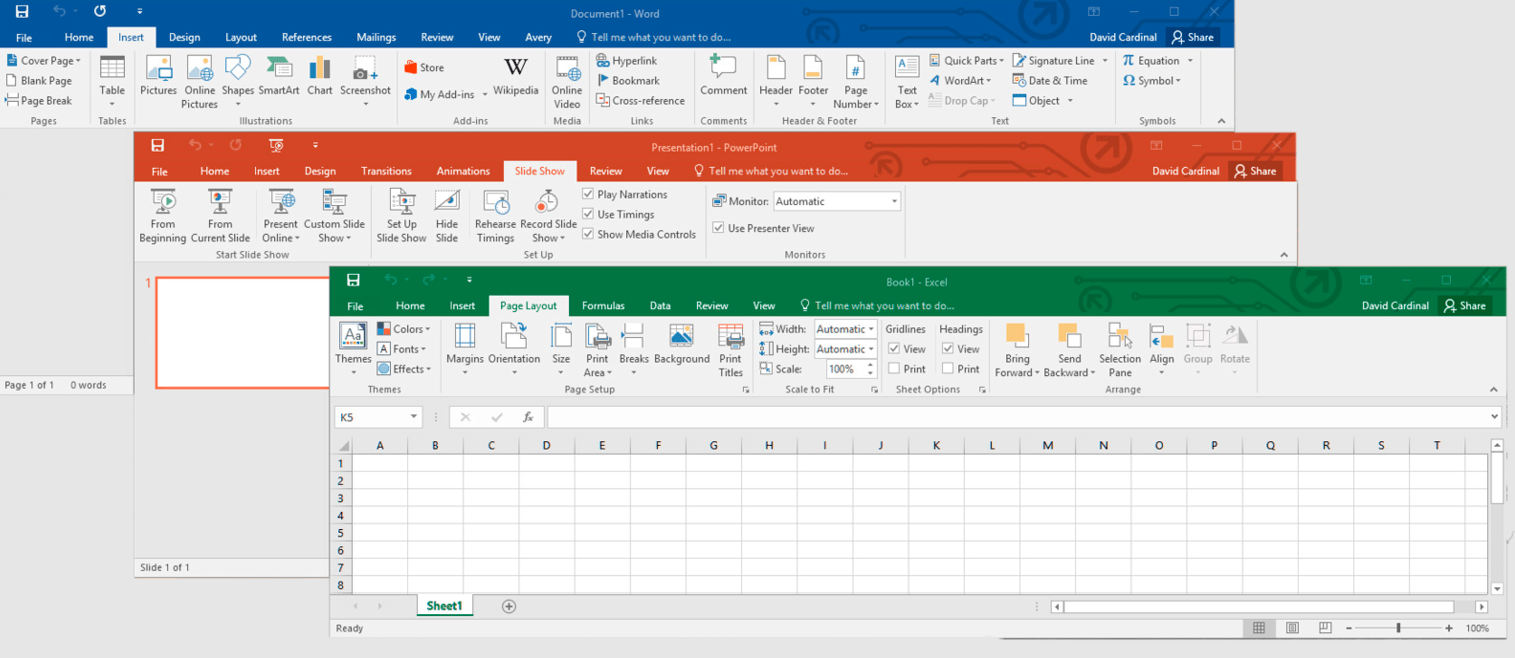Expand the Excel formula bar

[x=1495, y=417]
